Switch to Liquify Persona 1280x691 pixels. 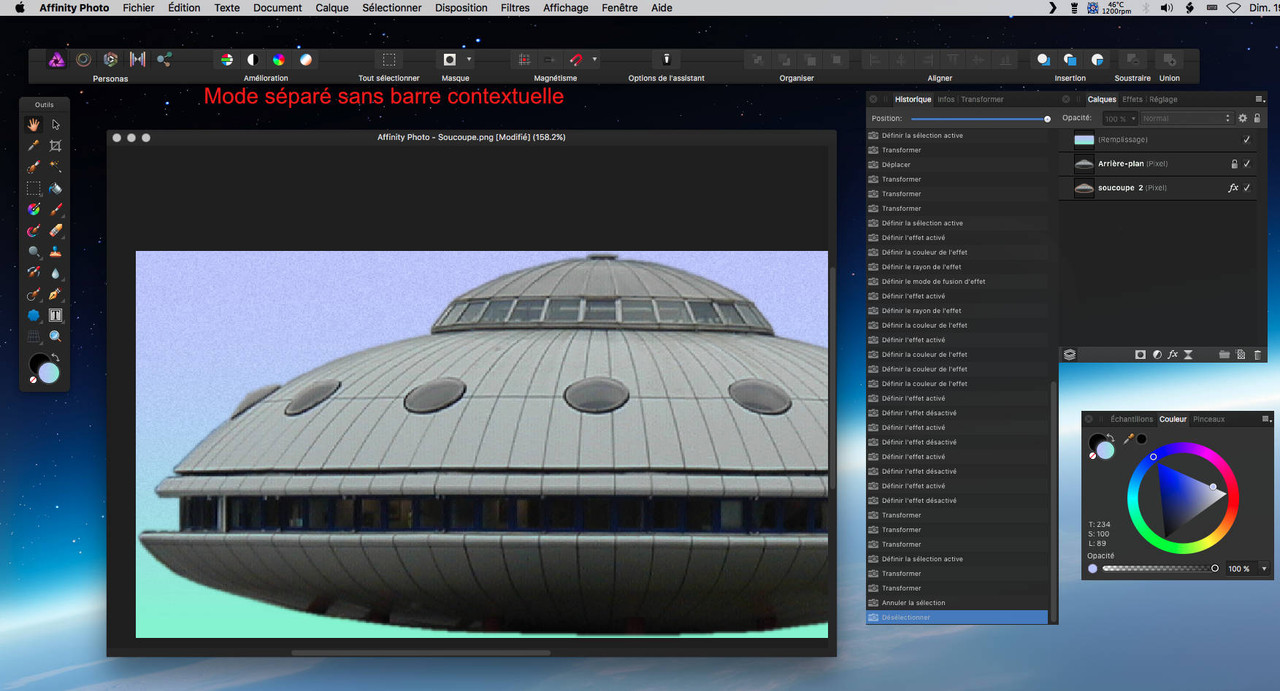[84, 60]
